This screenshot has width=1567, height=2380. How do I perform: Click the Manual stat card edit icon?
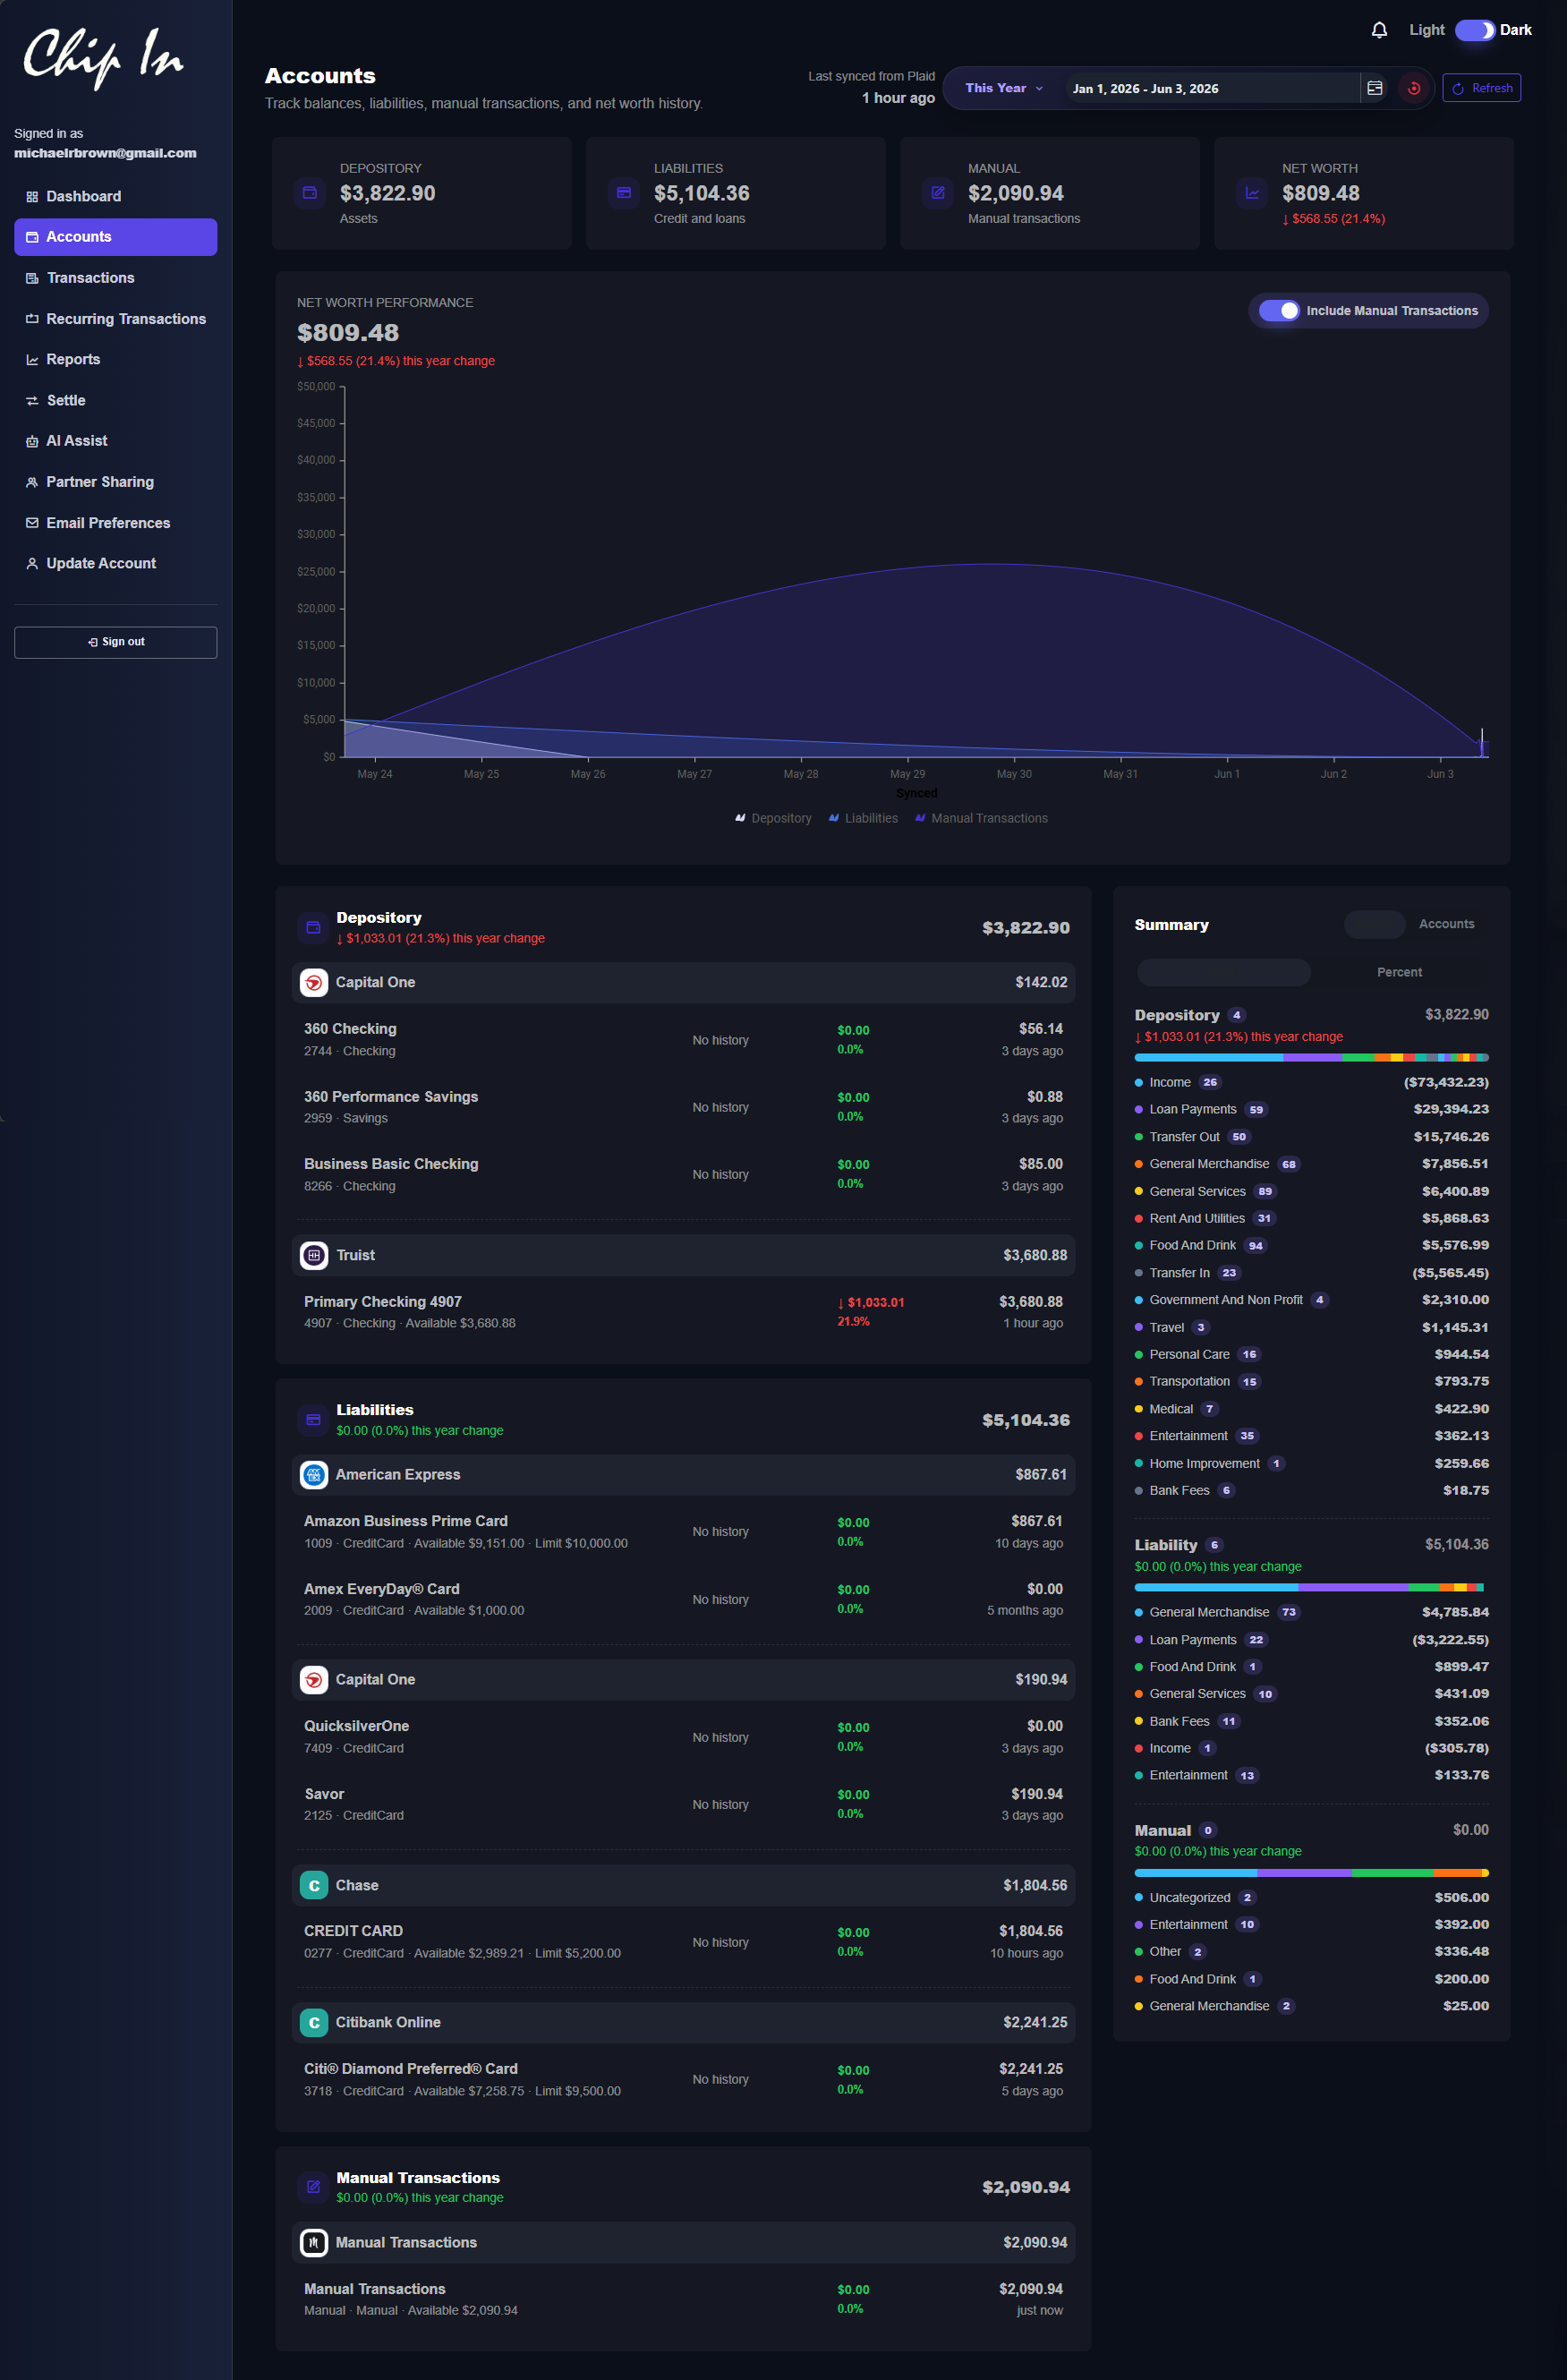click(938, 192)
